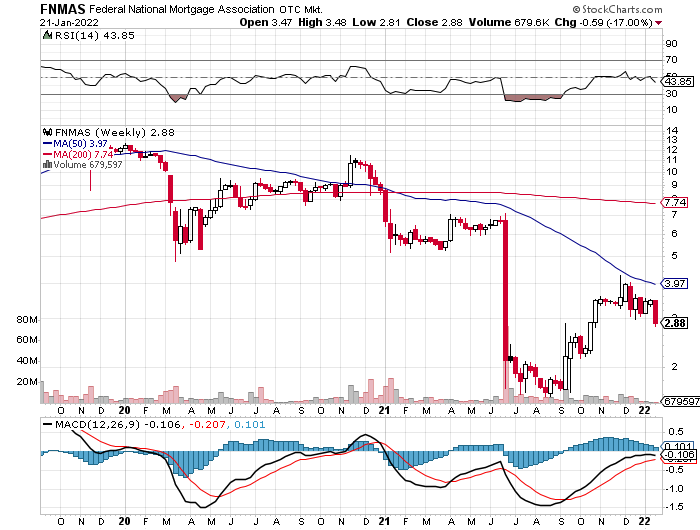Click the volume bars icon in legend

[x=47, y=165]
